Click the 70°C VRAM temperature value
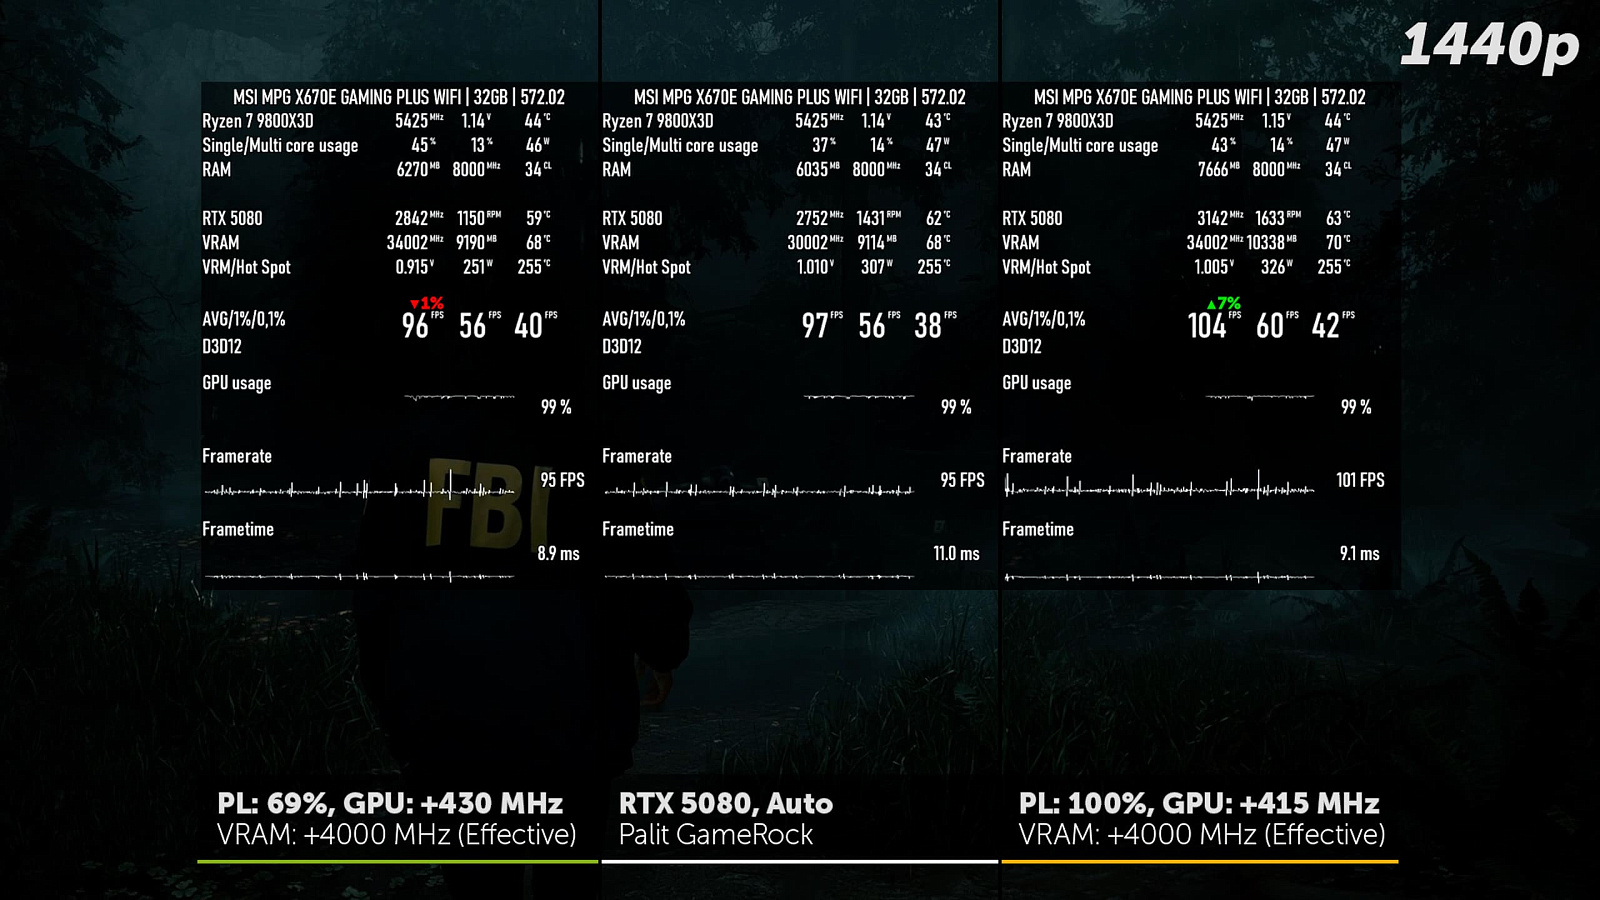 tap(1338, 243)
